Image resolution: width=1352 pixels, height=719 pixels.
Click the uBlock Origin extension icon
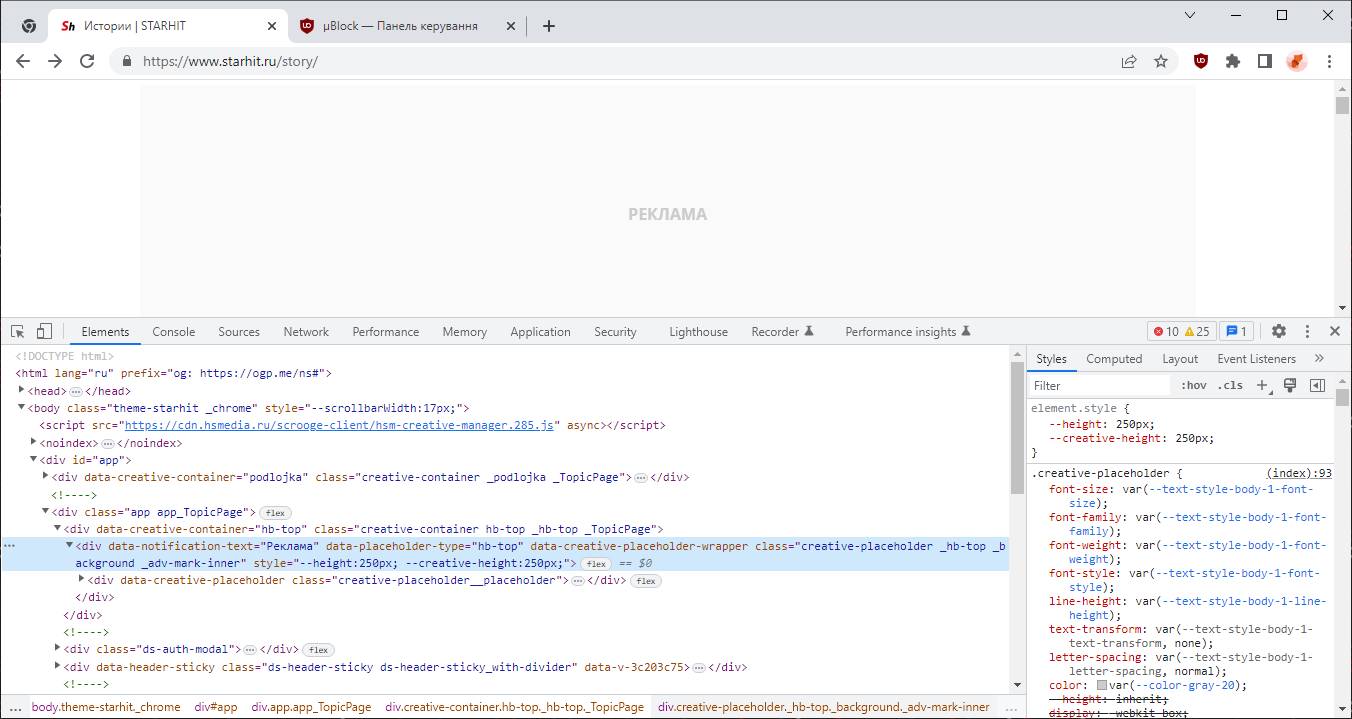coord(1200,61)
